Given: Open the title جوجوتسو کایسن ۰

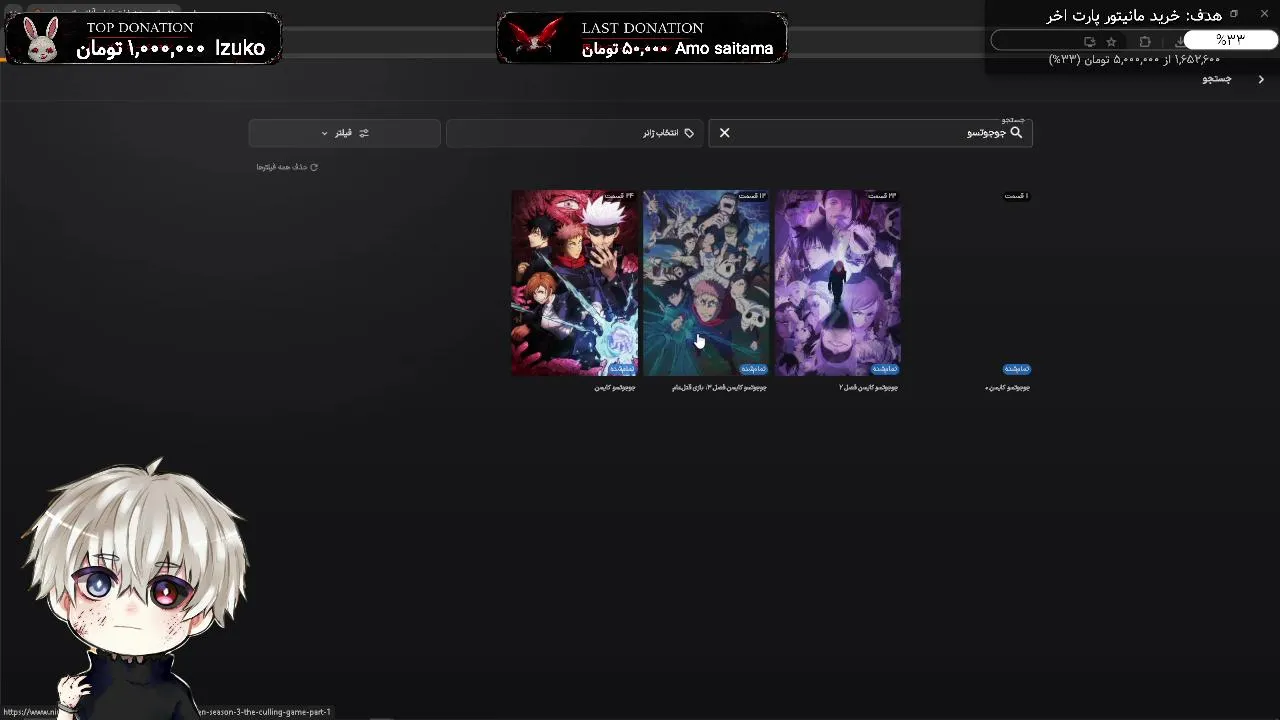Looking at the screenshot, I should click(1007, 387).
